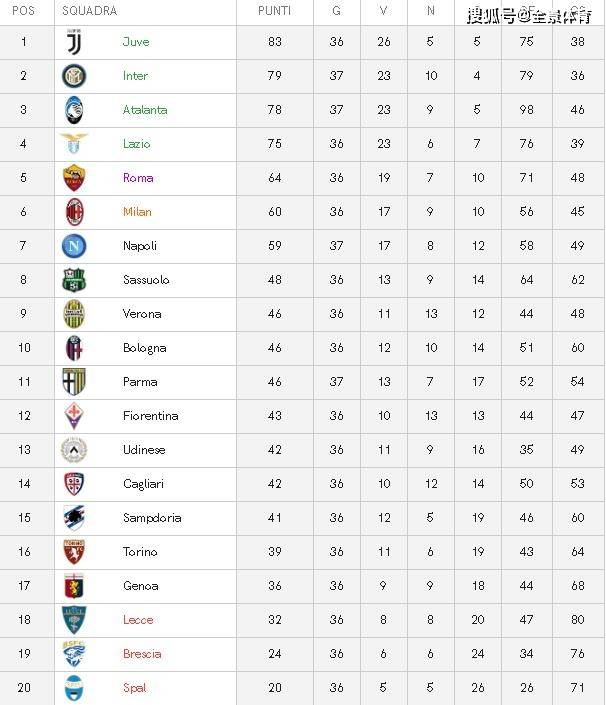Viewport: 606px width, 705px height.
Task: Click the Sassuolo green crest
Action: click(x=74, y=280)
